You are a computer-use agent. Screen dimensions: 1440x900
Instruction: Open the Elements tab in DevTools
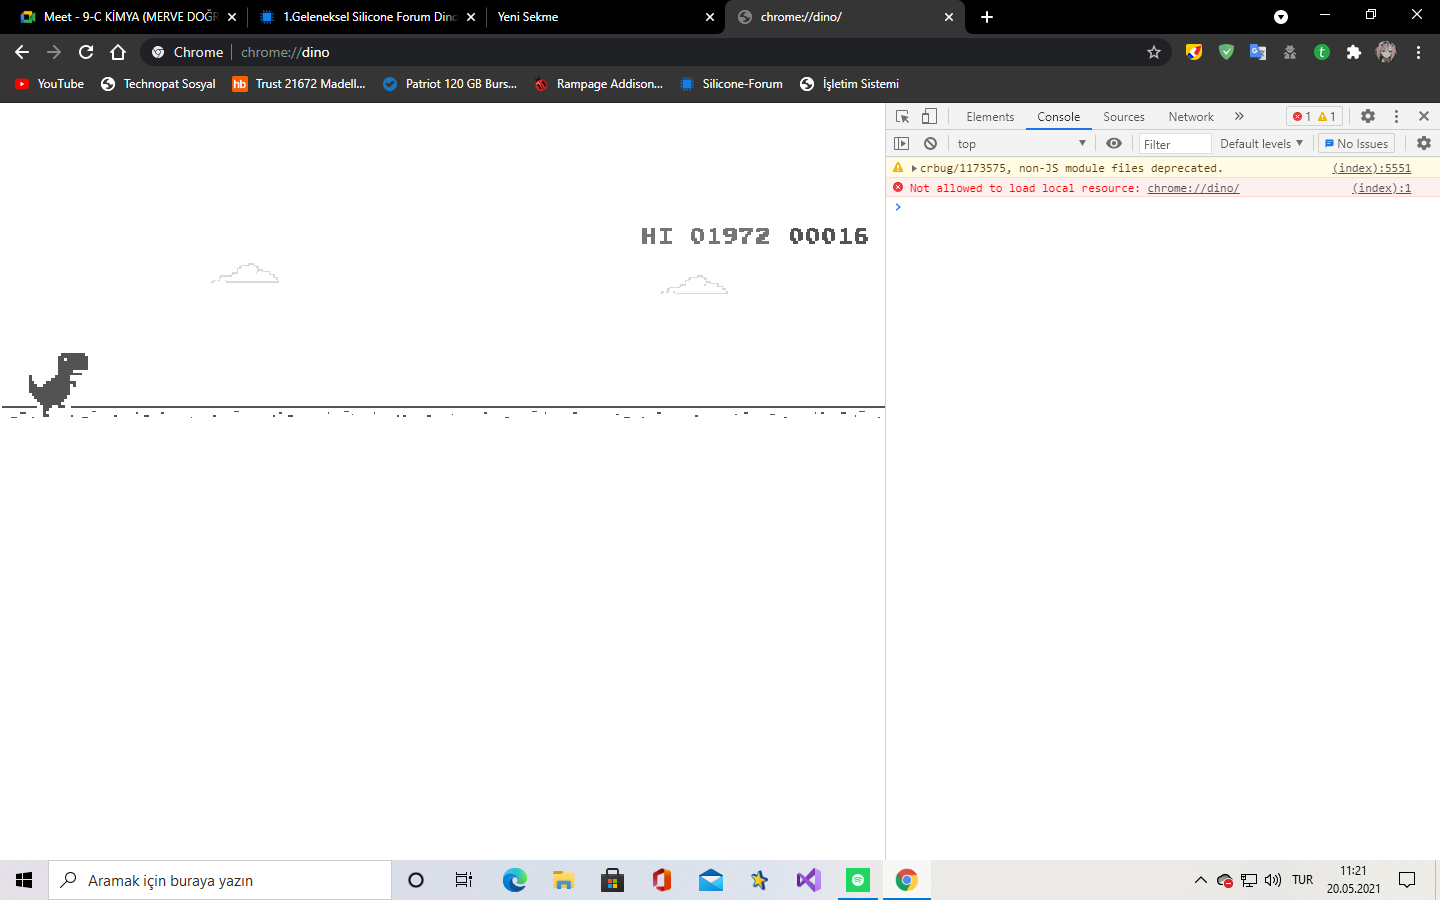tap(990, 117)
